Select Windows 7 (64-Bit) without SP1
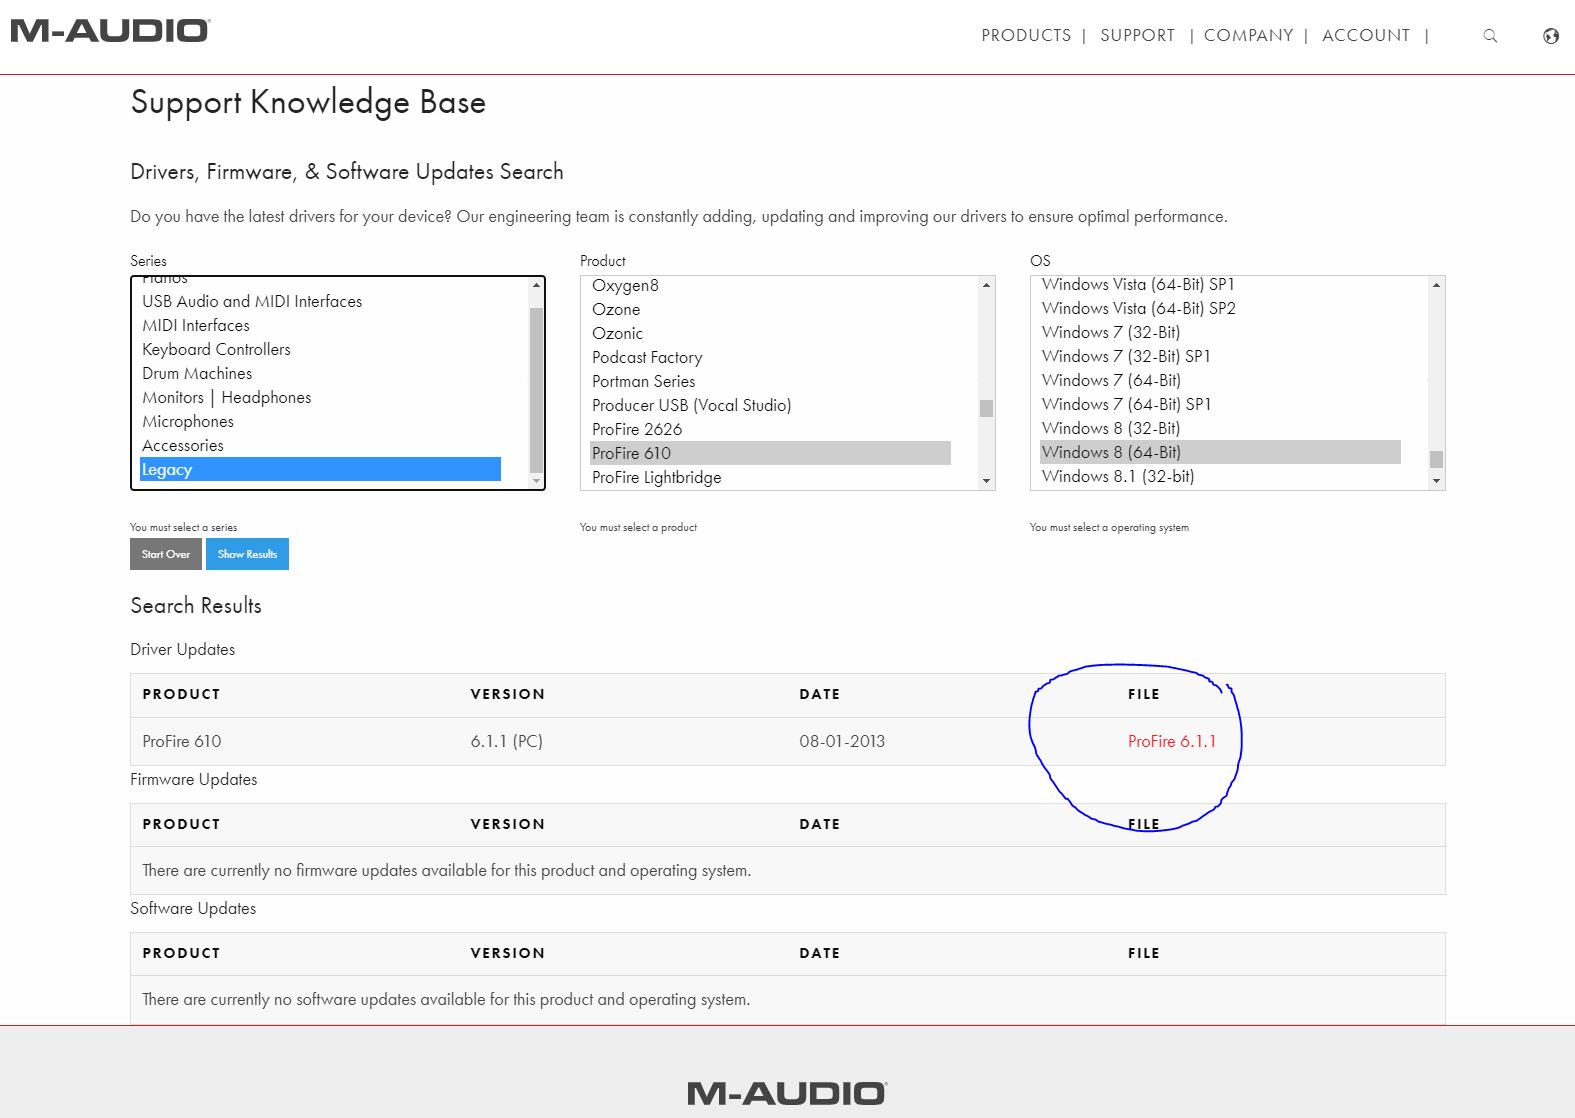 pyautogui.click(x=1220, y=380)
